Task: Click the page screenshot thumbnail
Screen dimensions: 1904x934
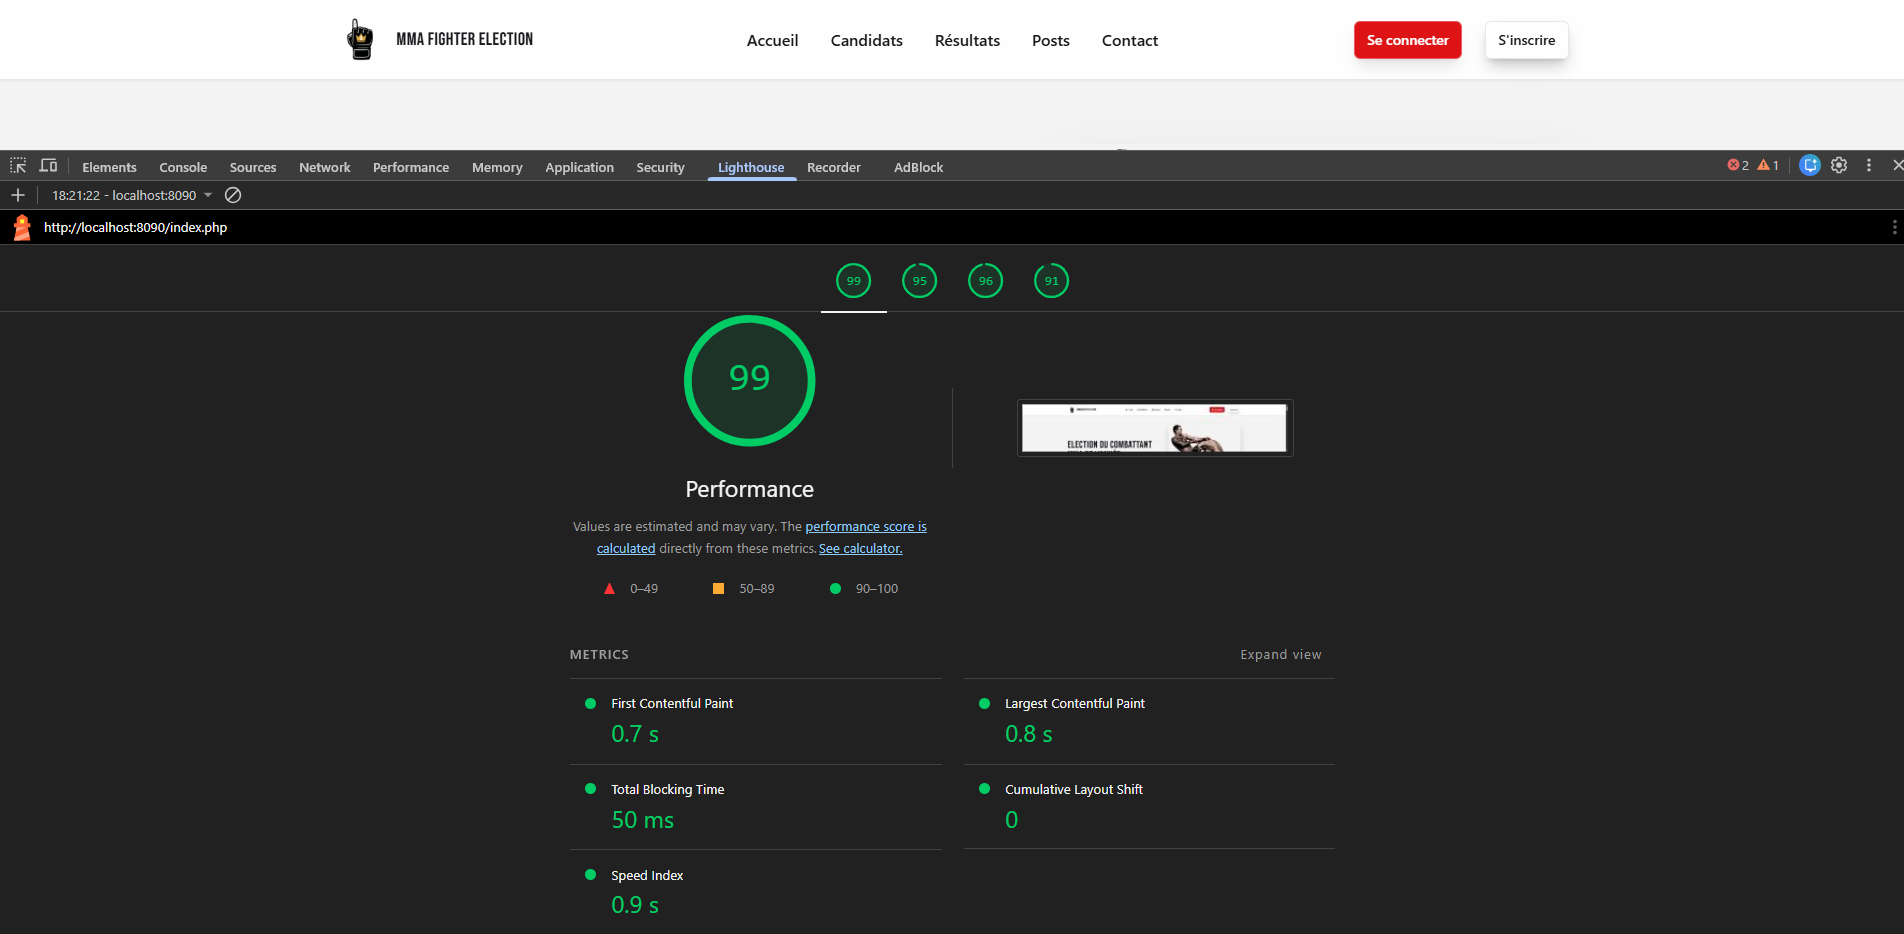Action: [x=1155, y=428]
